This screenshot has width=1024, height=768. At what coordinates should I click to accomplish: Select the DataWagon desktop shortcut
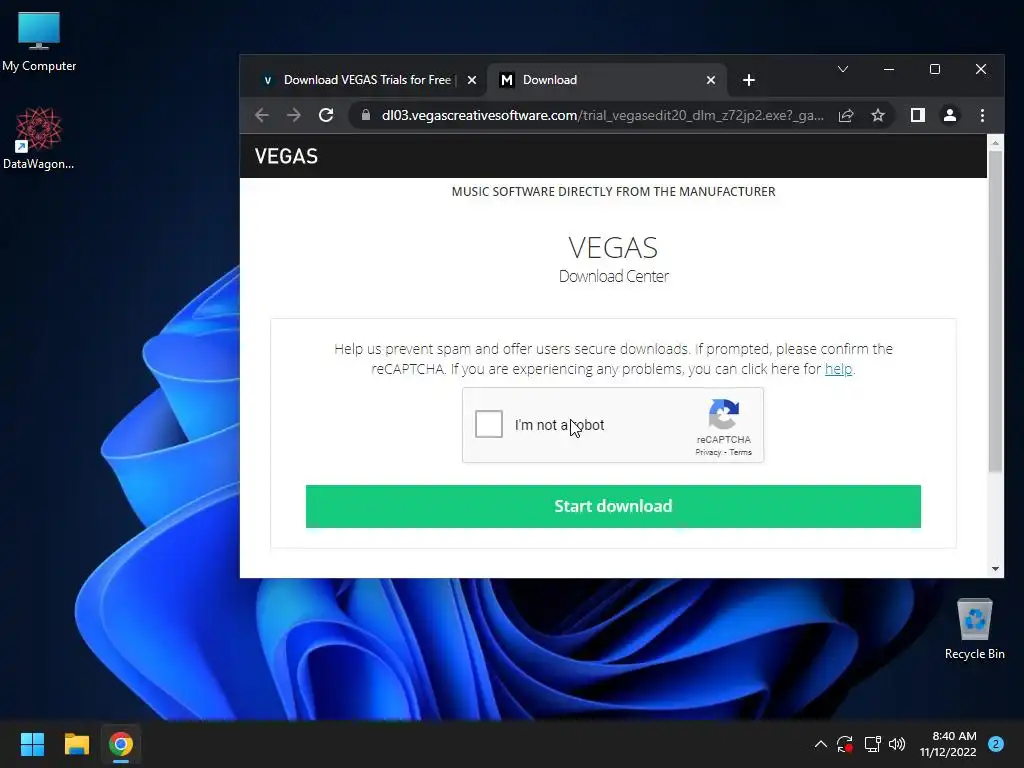[x=39, y=138]
